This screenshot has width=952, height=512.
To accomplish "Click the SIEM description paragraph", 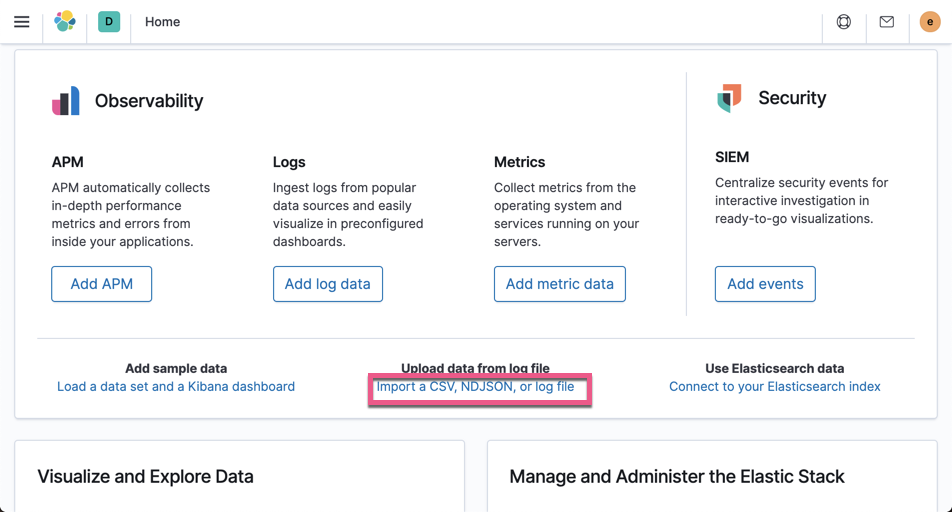I will pos(801,200).
